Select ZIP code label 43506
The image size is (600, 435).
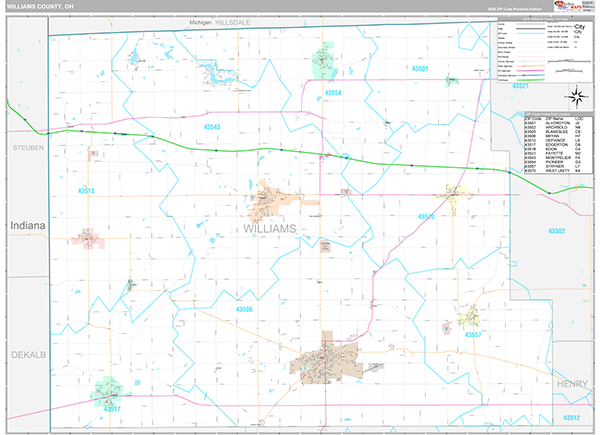click(x=244, y=309)
